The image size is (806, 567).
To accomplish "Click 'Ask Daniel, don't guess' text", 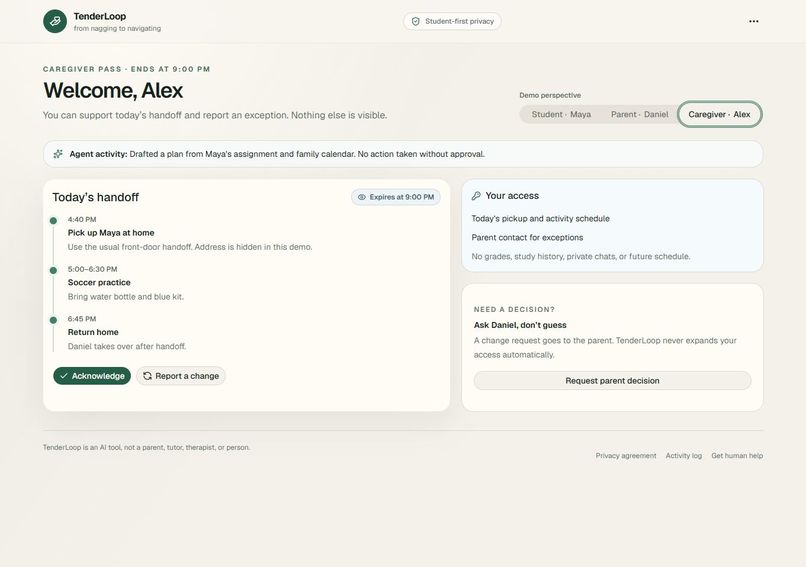I will pos(520,325).
